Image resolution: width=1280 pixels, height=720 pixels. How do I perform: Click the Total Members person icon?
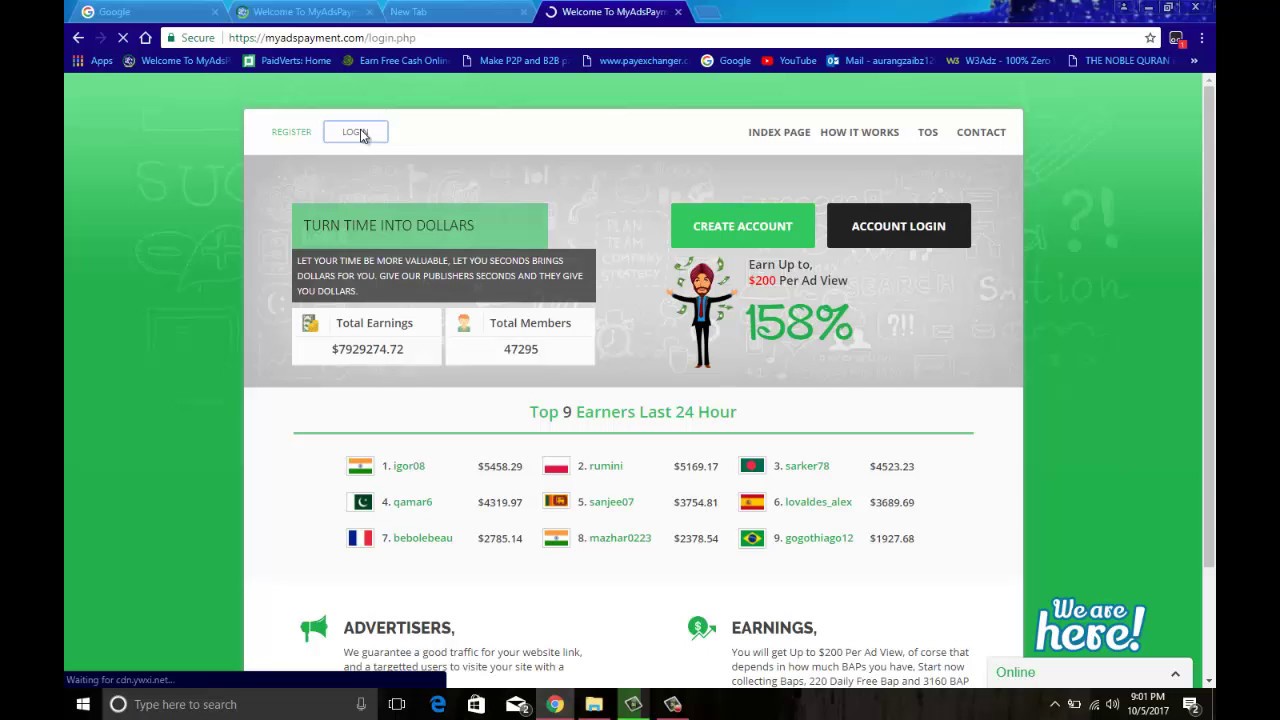click(x=464, y=323)
